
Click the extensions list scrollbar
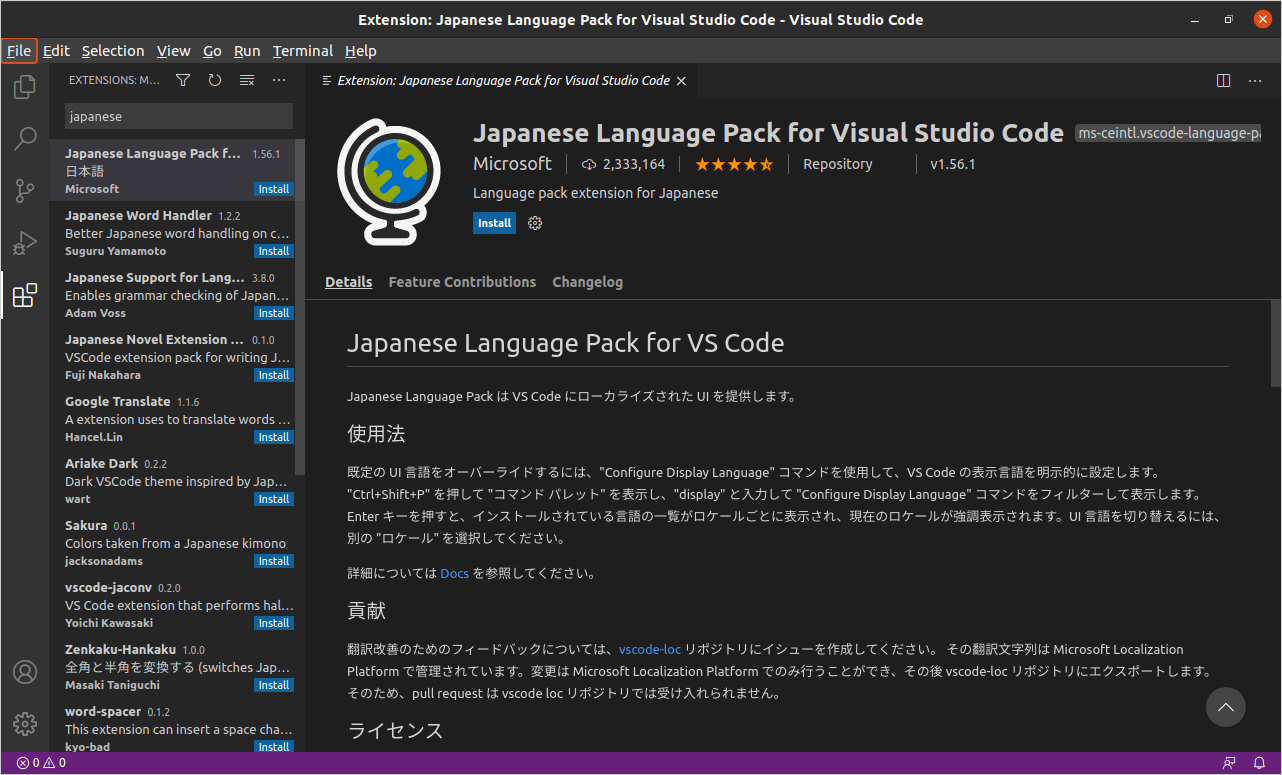point(300,306)
